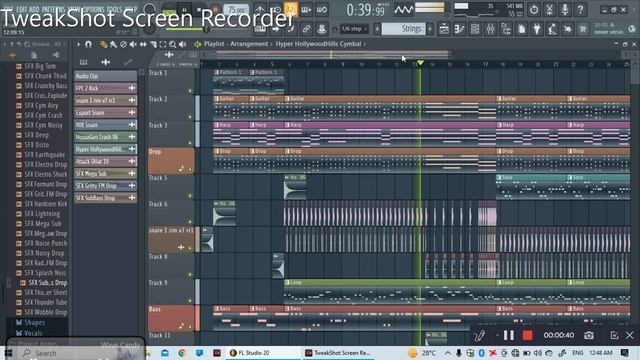The height and width of the screenshot is (360, 640).
Task: Toggle mute LED on Track 6
Action: pyautogui.click(x=190, y=222)
